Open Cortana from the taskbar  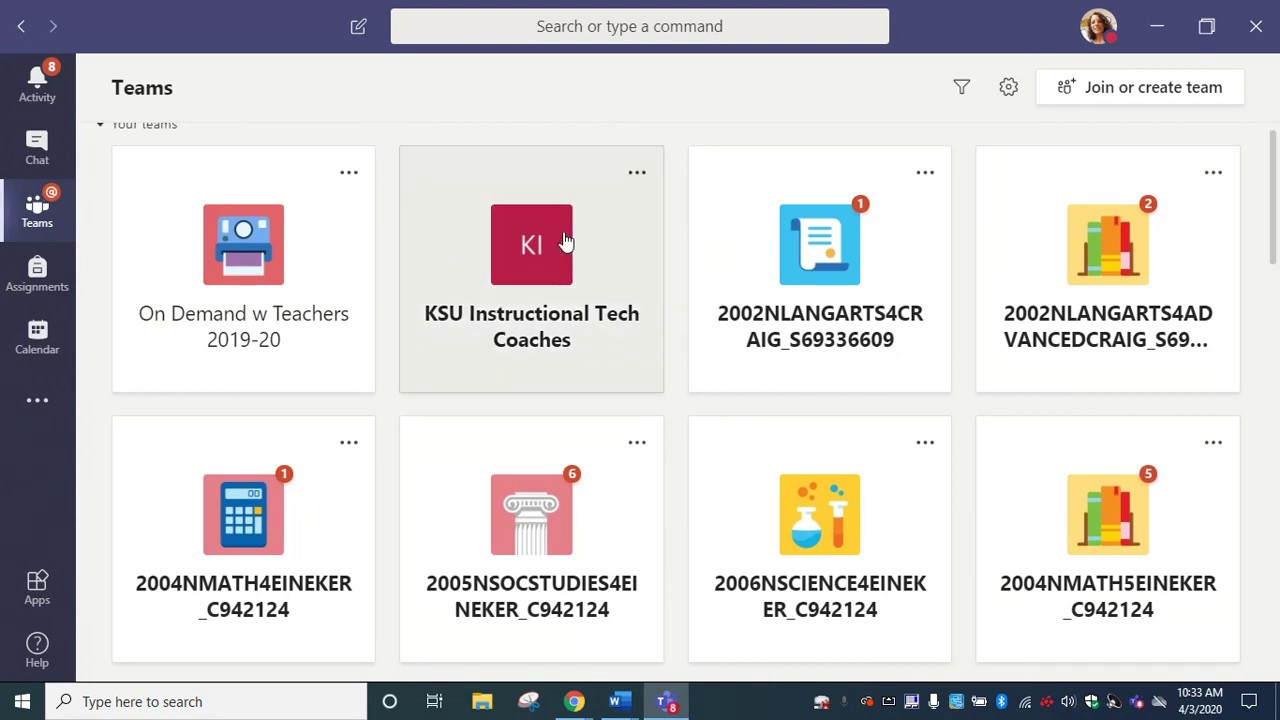pyautogui.click(x=389, y=701)
